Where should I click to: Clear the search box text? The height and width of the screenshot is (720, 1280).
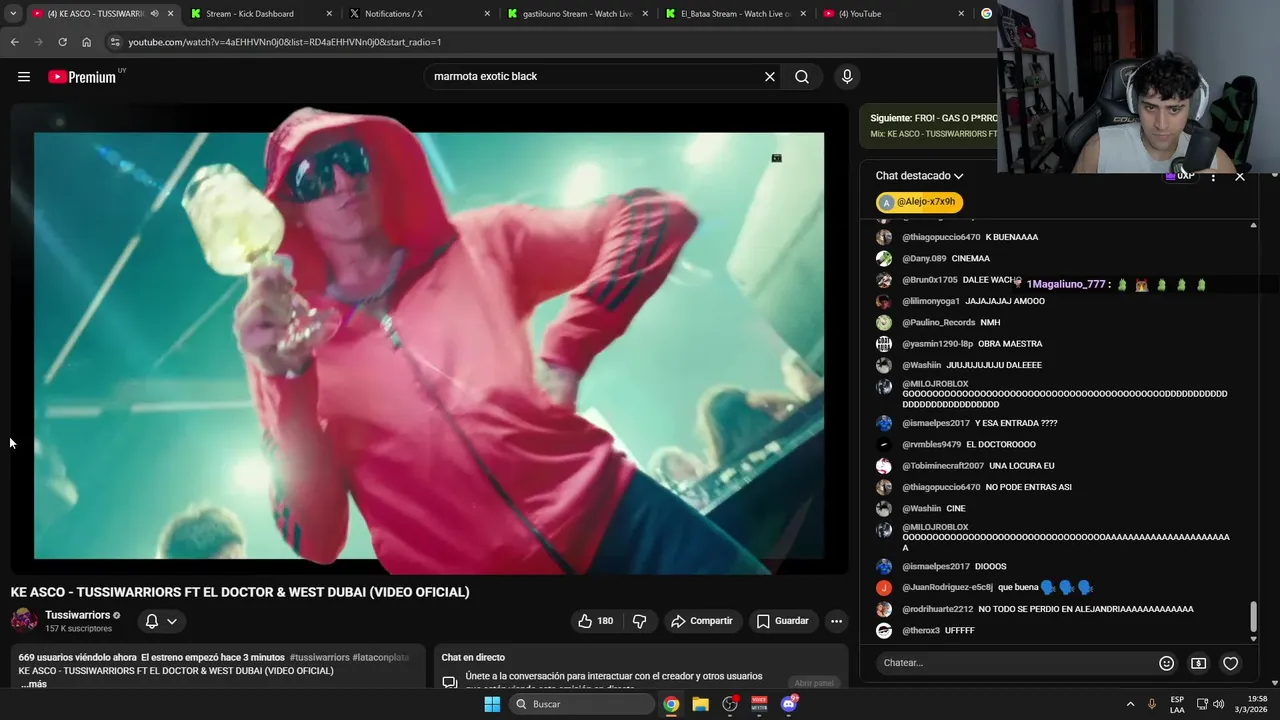770,77
